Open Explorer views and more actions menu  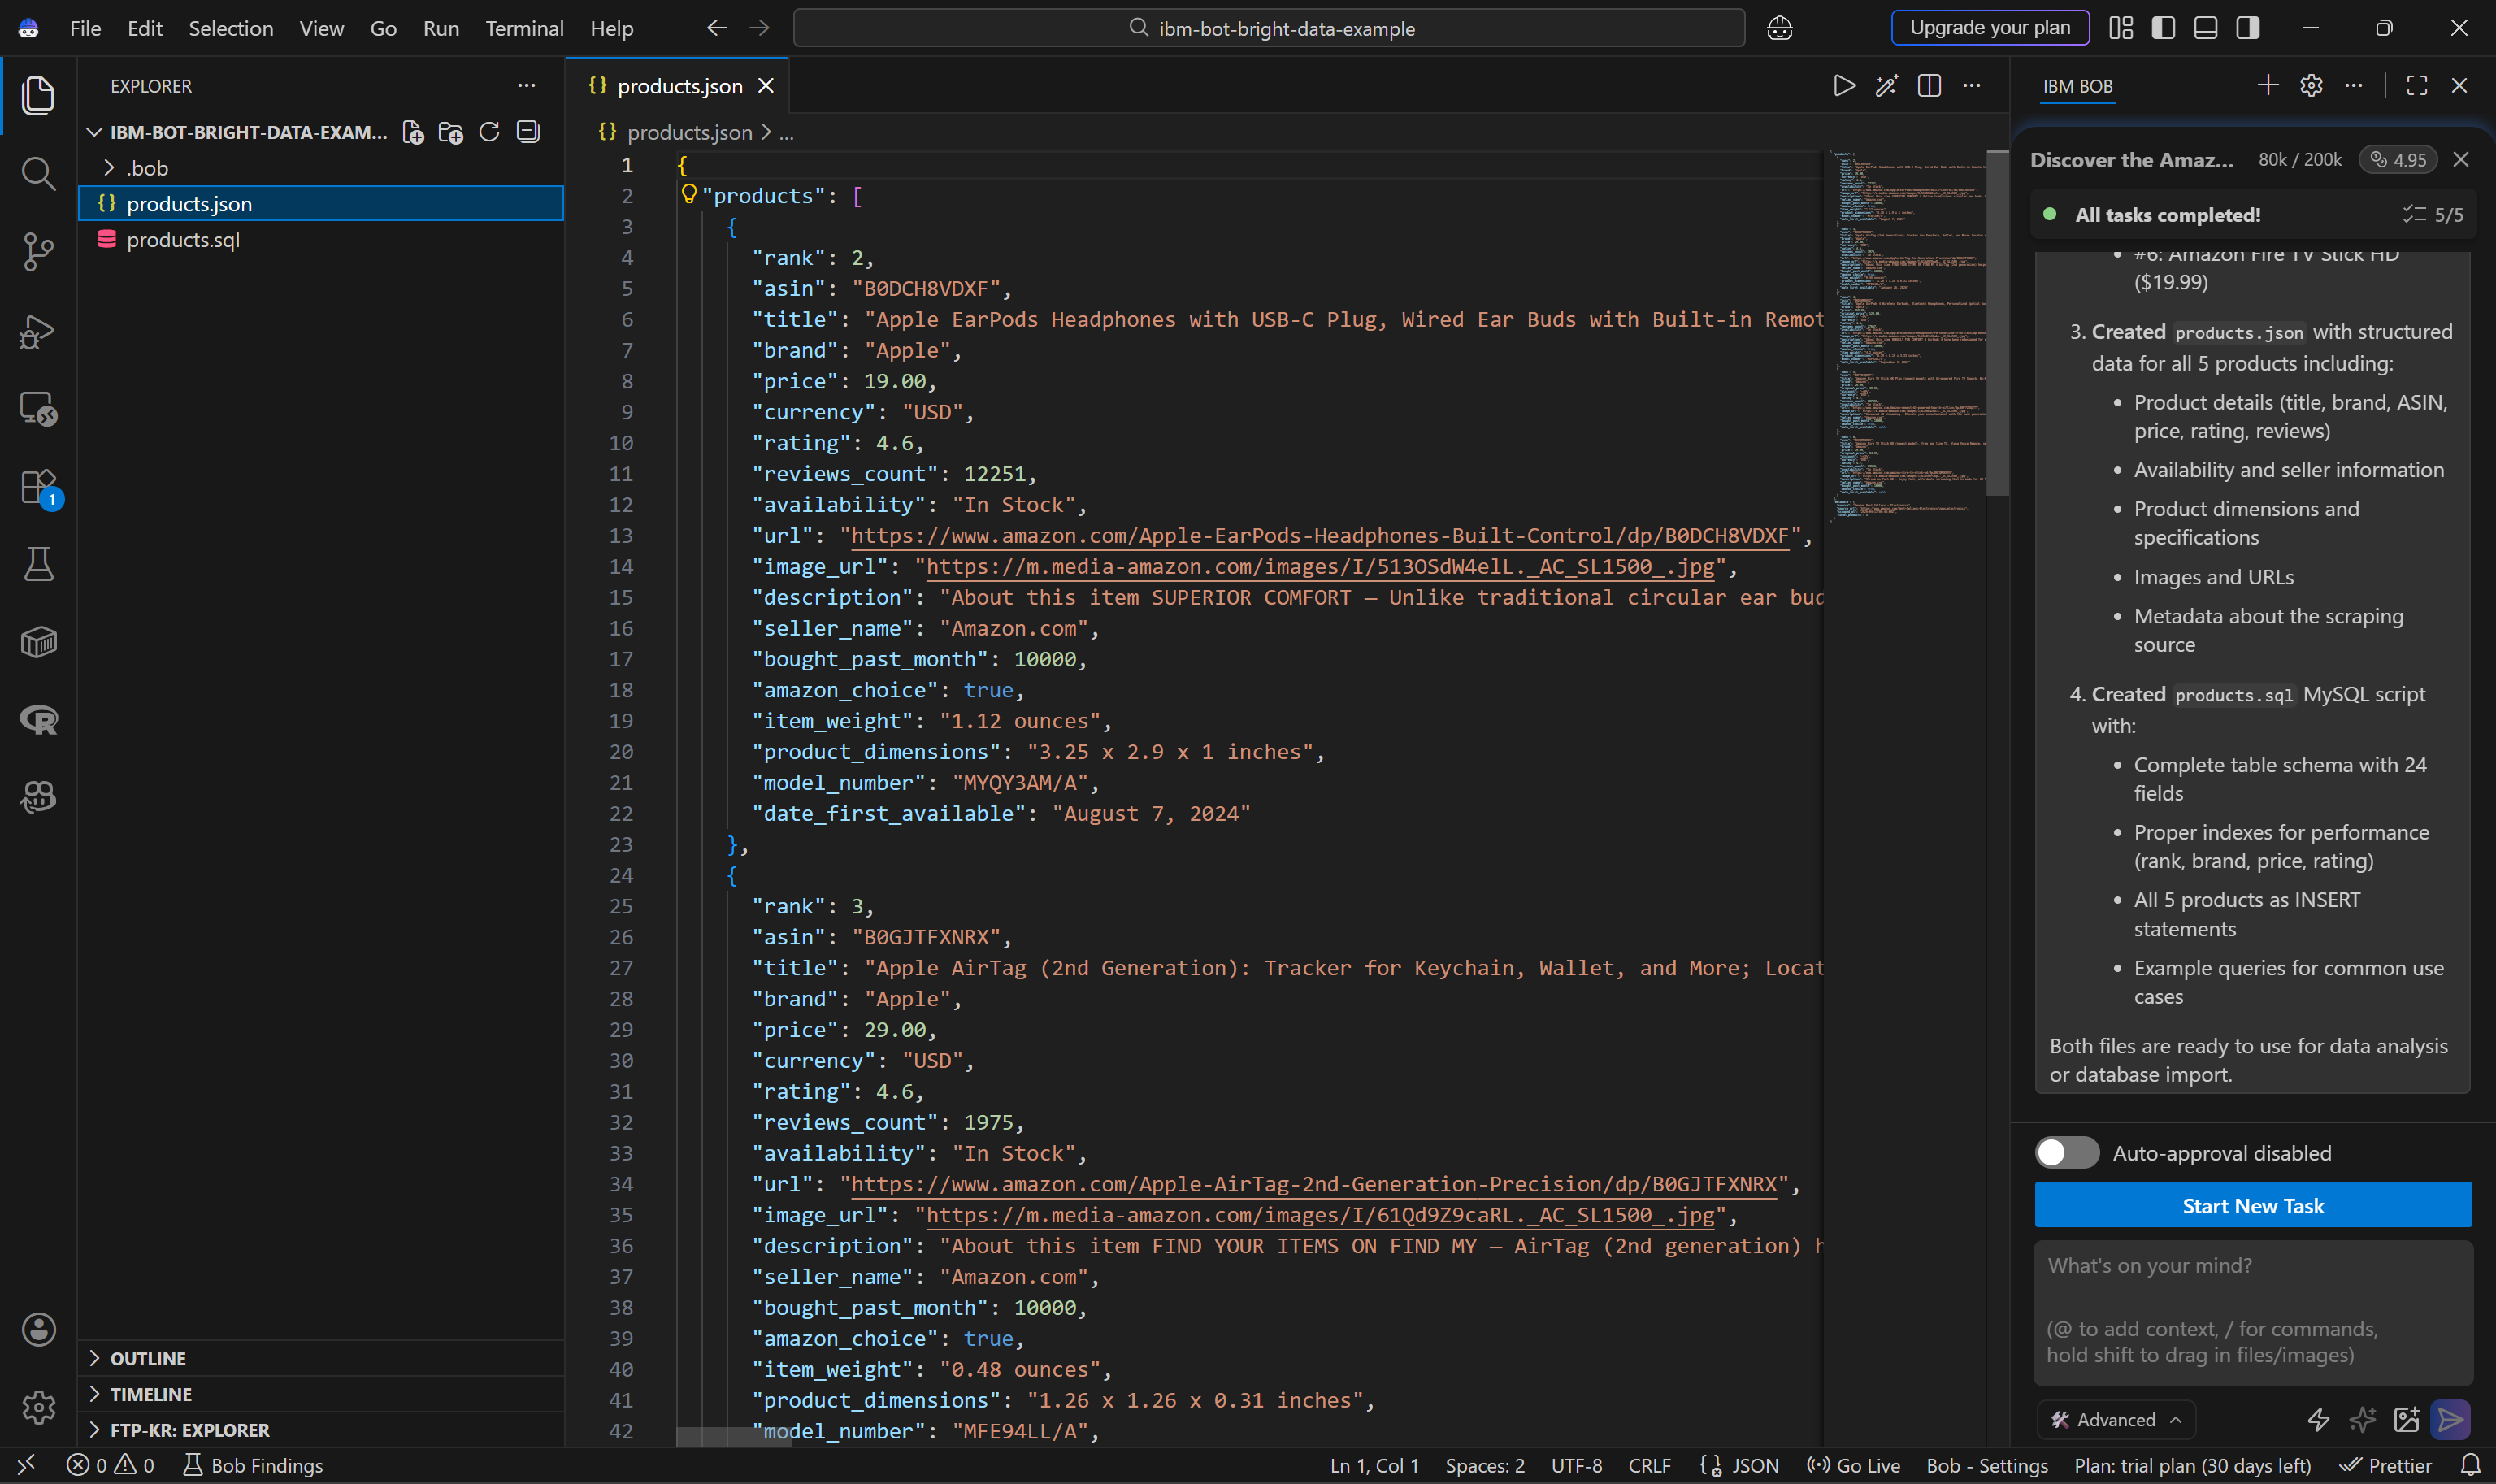click(x=527, y=86)
